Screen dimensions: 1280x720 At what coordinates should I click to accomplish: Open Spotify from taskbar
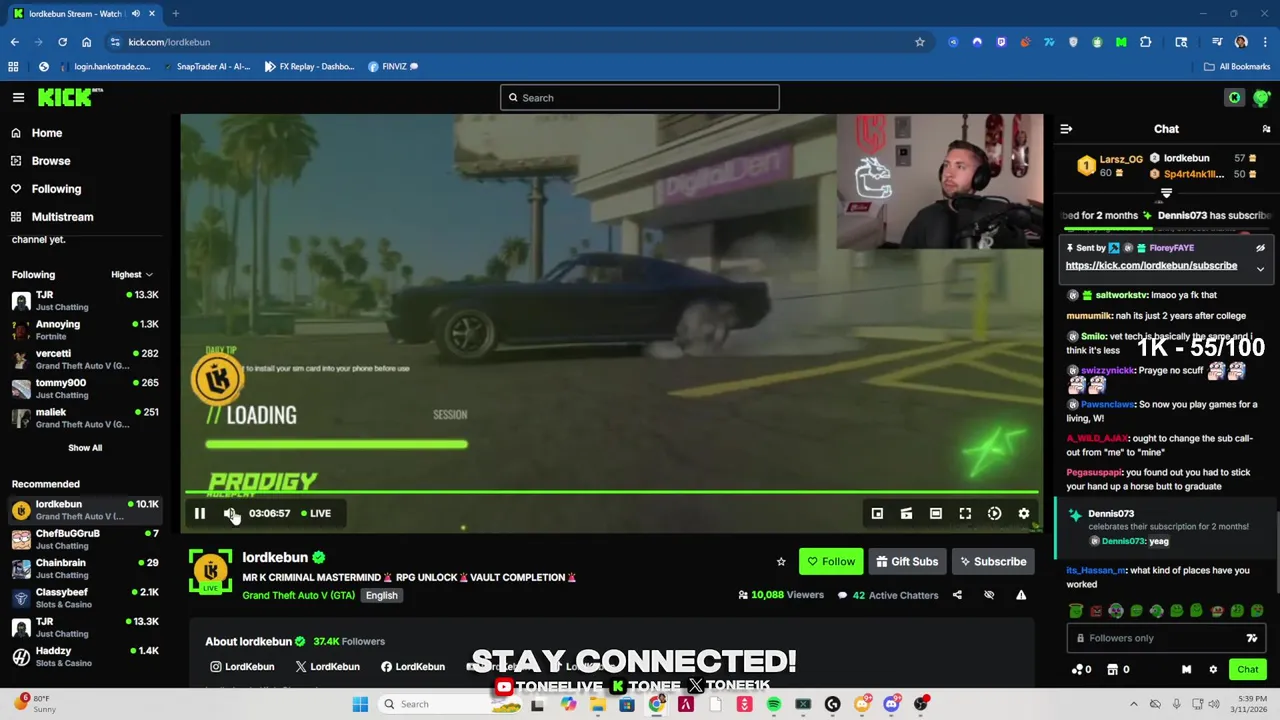[x=773, y=705]
